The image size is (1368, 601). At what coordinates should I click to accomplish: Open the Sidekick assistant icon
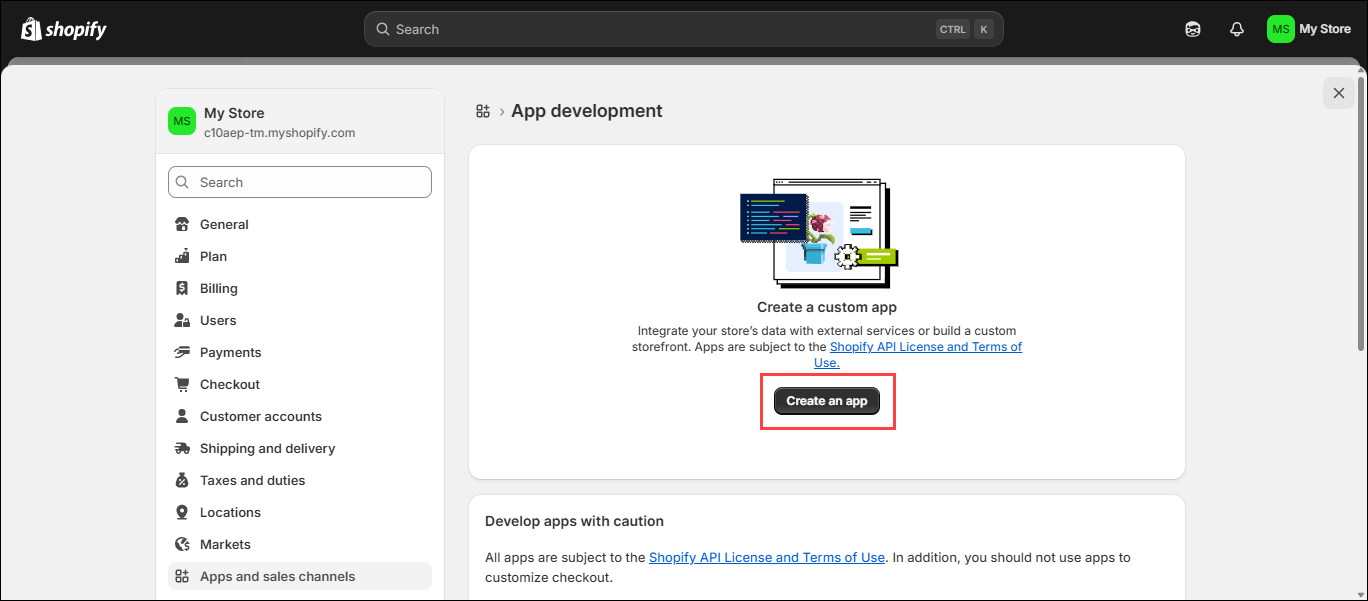tap(1193, 29)
